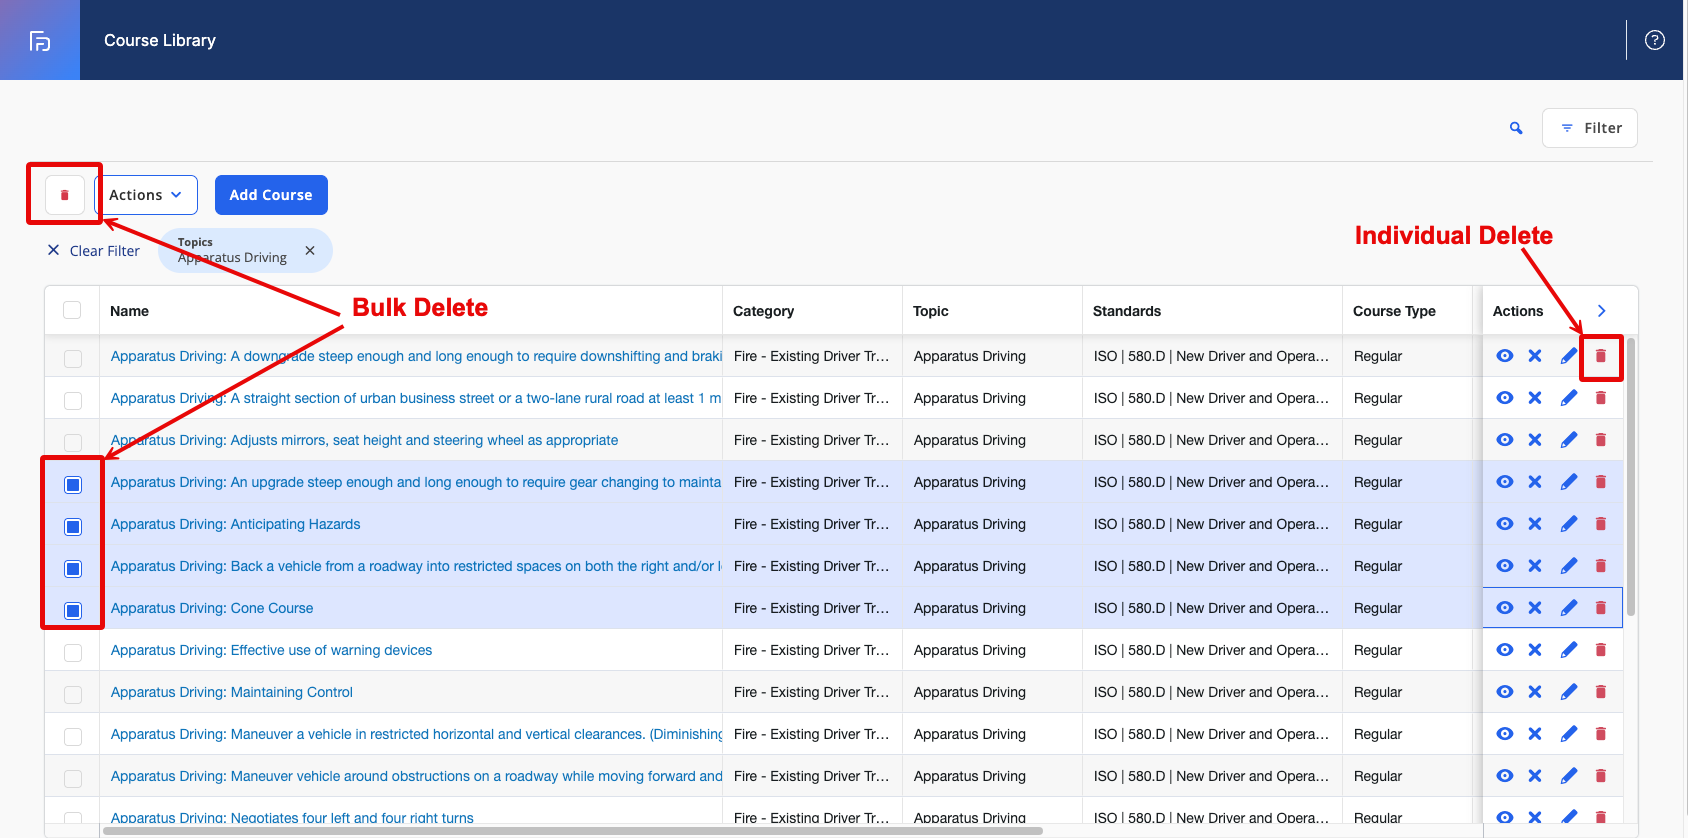View the Maintaining Control course via eye icon
This screenshot has width=1688, height=838.
pos(1505,692)
